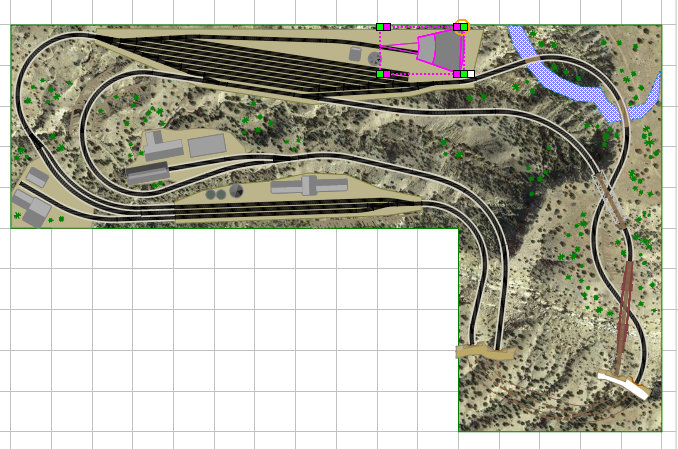Click the yellow rotation handle on the selected building
The image size is (678, 449).
[x=462, y=26]
